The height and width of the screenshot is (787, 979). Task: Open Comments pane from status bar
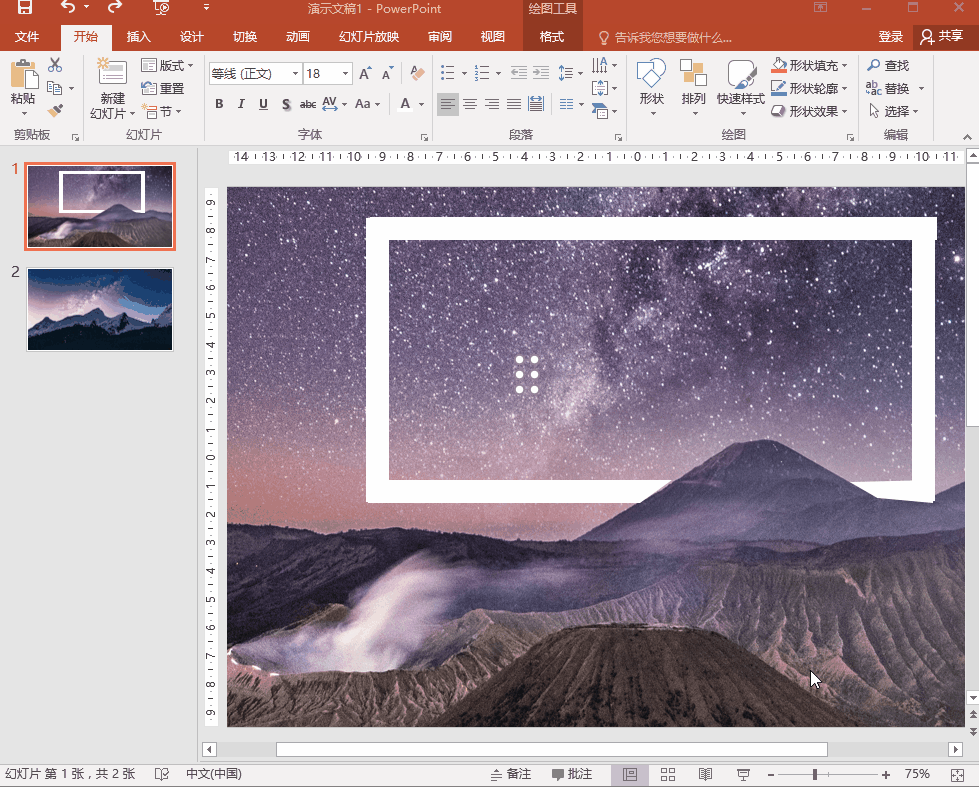coord(572,775)
